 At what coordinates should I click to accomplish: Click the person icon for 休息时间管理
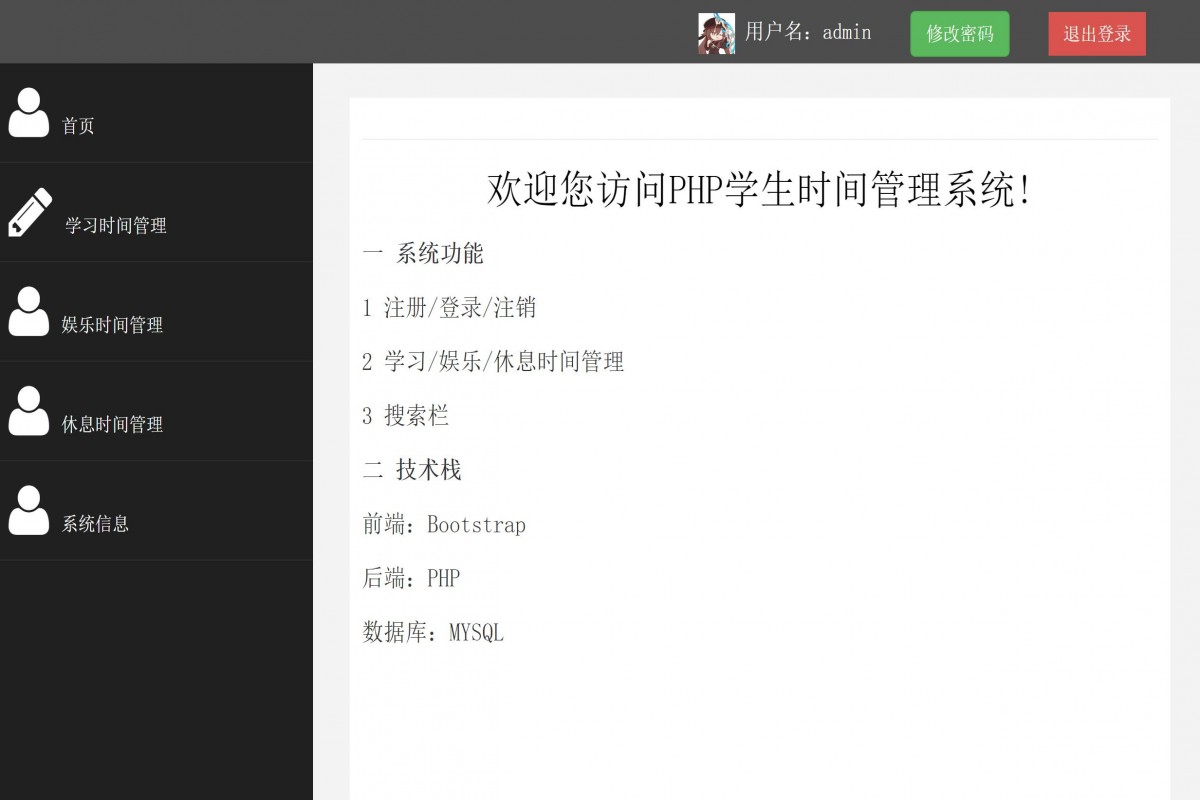[x=29, y=411]
